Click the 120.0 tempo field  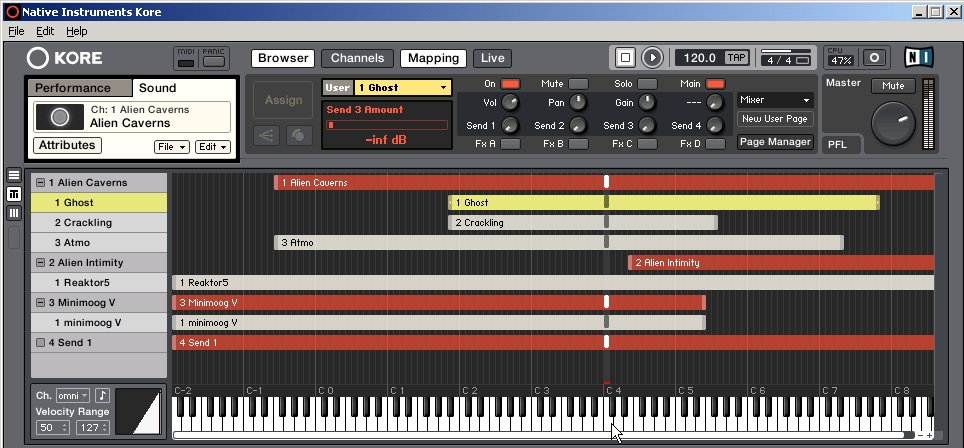tap(699, 58)
